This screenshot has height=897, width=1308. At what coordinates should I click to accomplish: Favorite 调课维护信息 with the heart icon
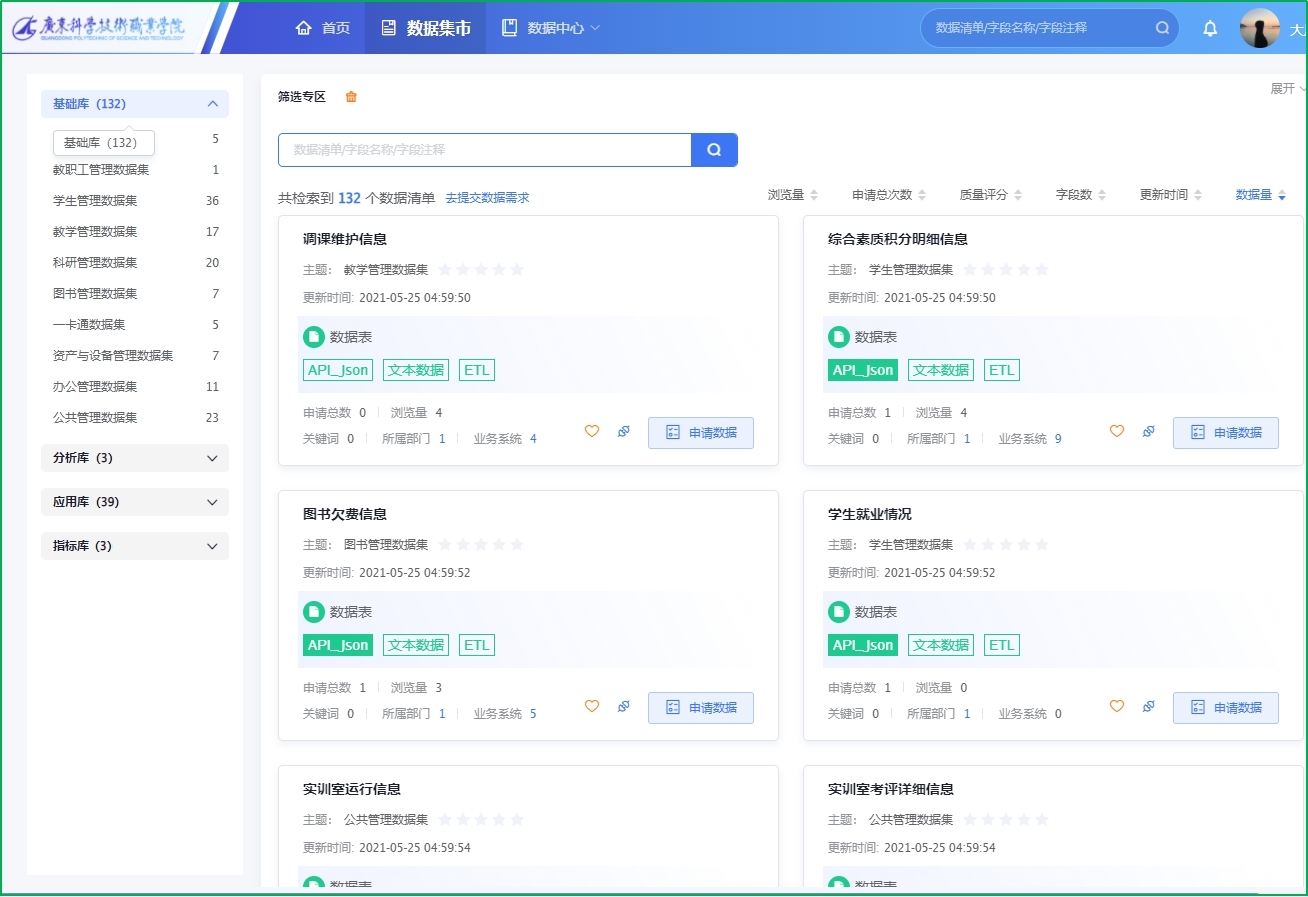592,431
